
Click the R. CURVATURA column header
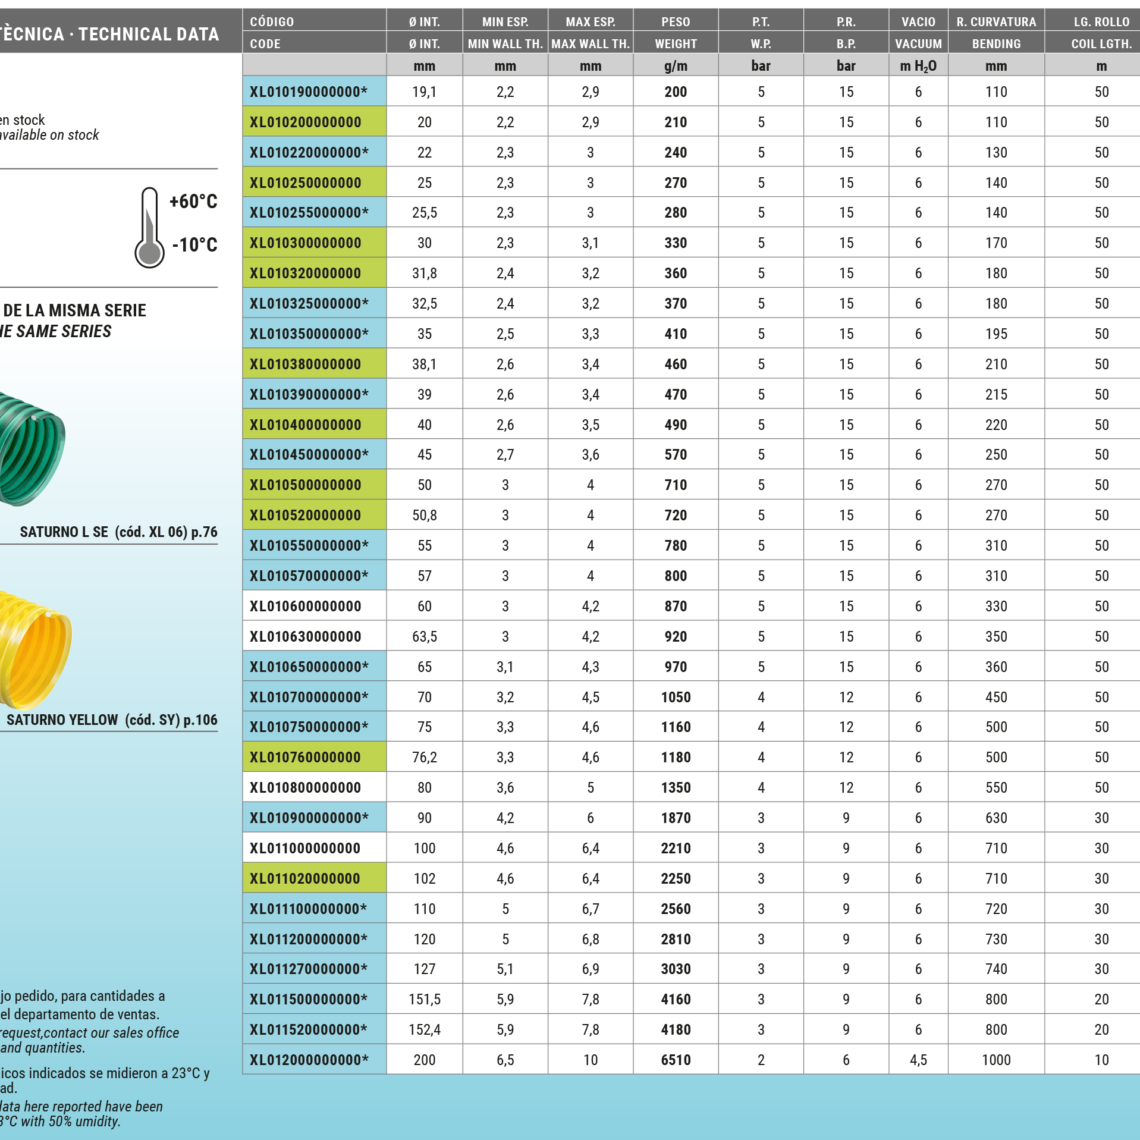pyautogui.click(x=996, y=21)
